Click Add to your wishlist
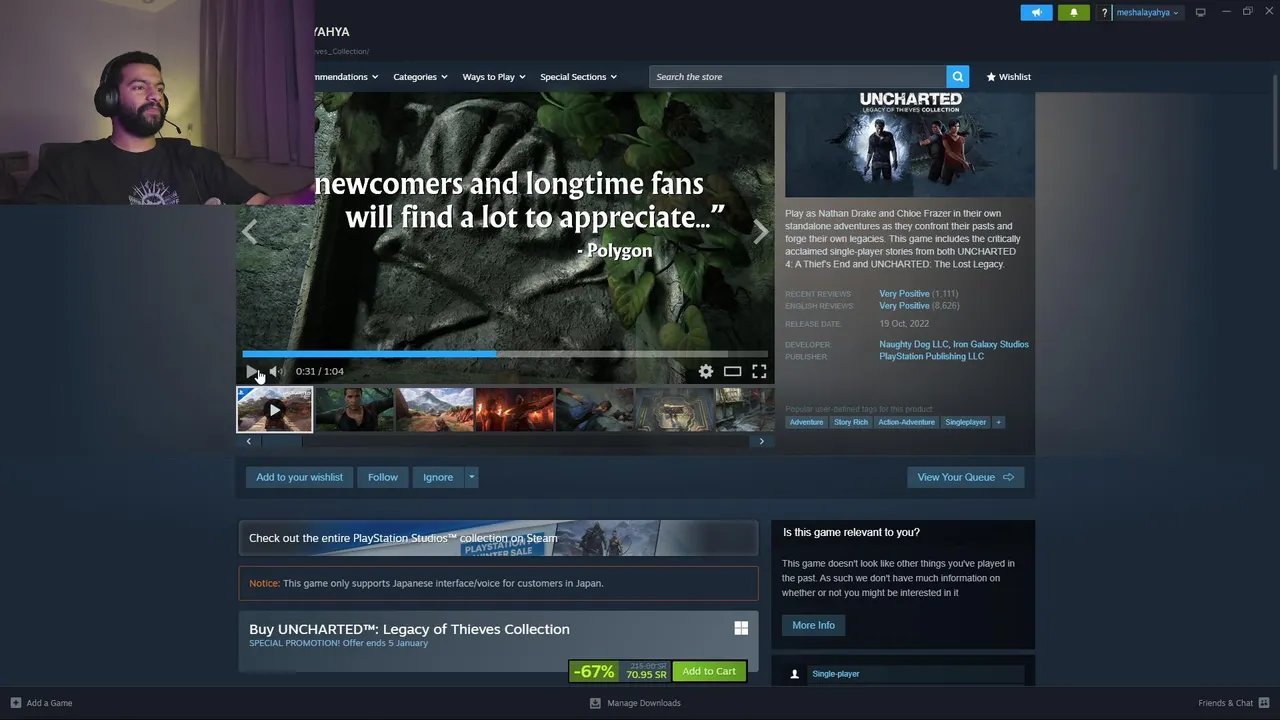The height and width of the screenshot is (720, 1280). pos(299,477)
